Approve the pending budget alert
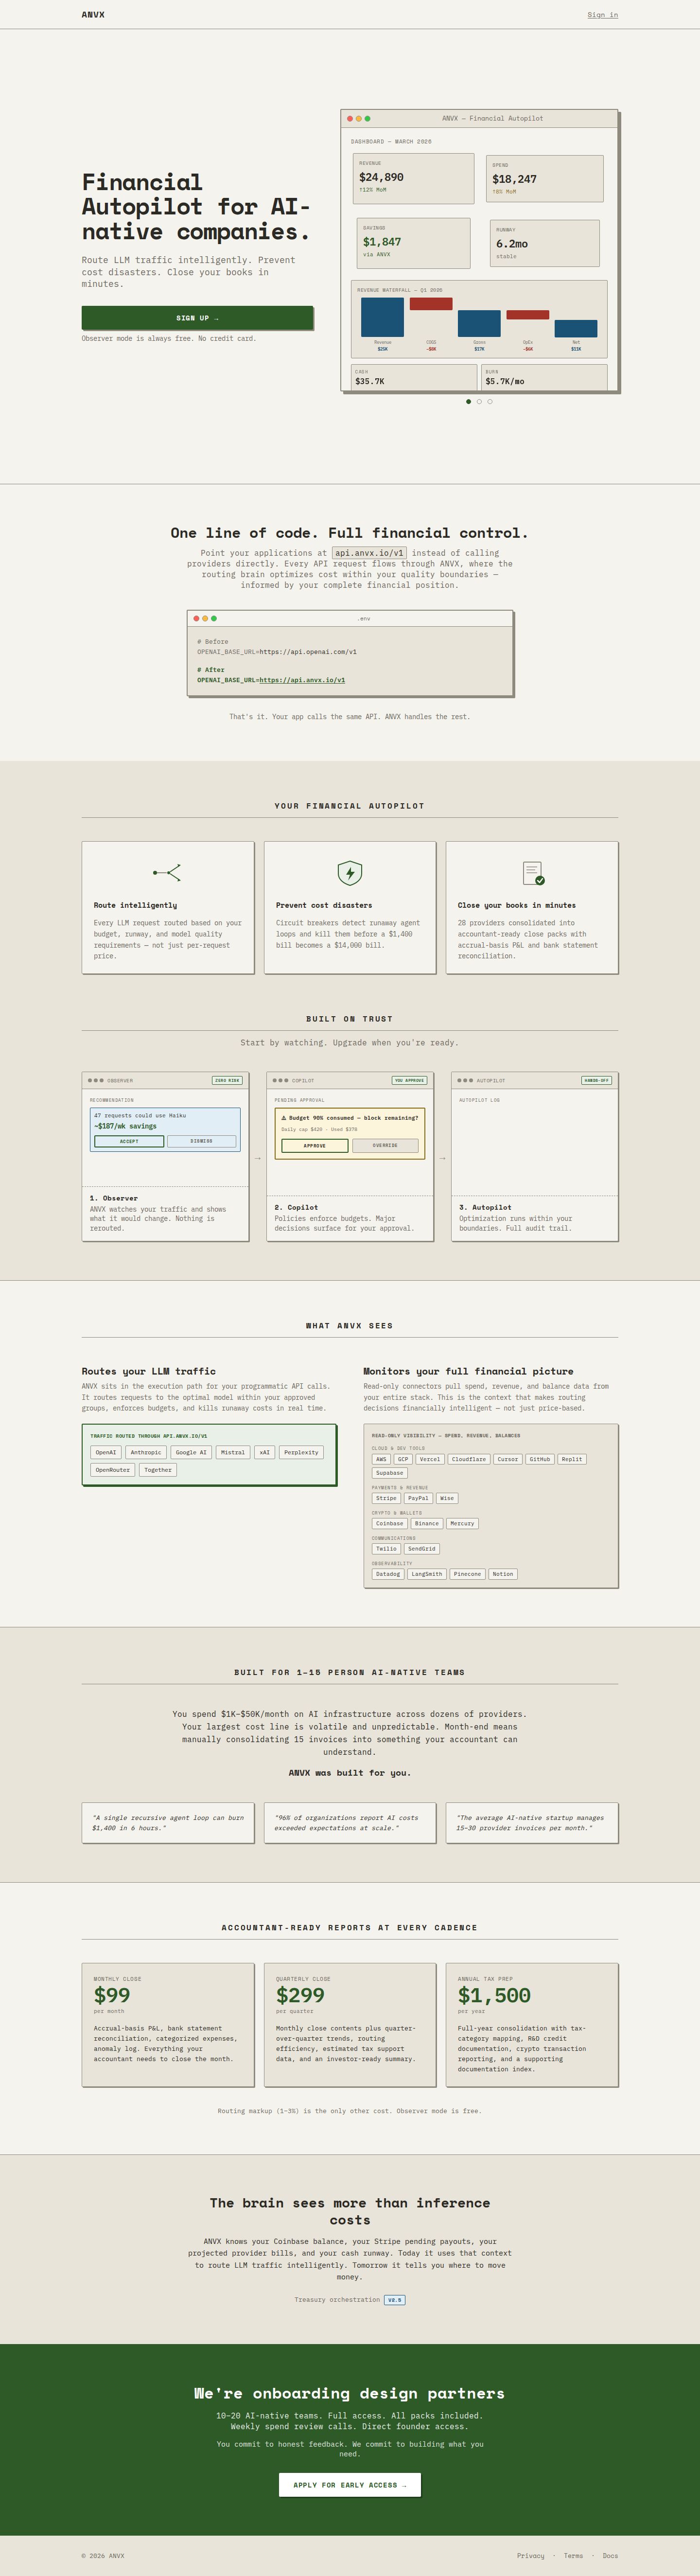 coord(315,1145)
